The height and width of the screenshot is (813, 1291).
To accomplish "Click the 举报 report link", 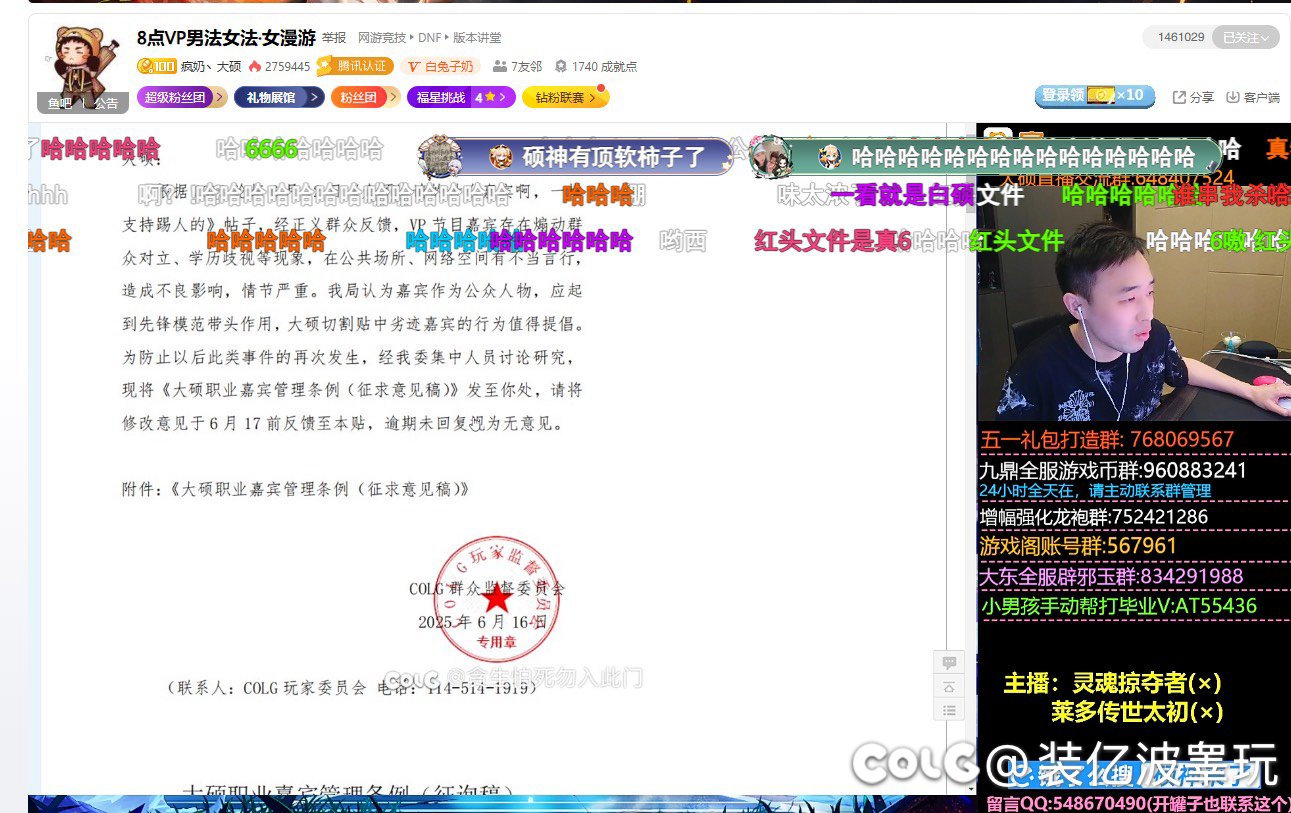I will (334, 38).
